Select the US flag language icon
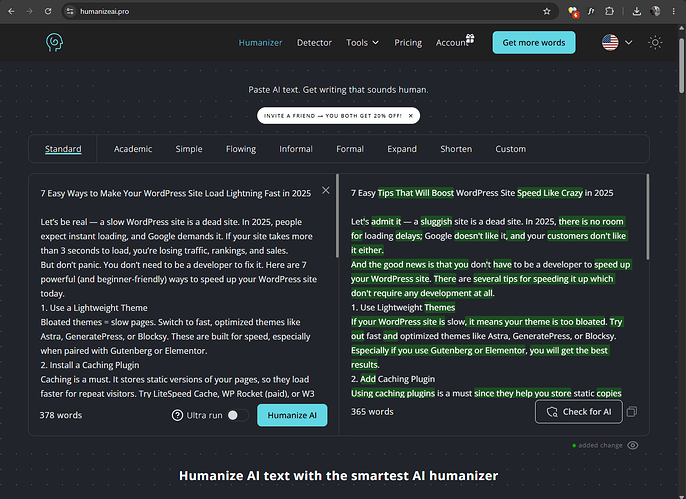Screen dimensions: 686x499 (x=610, y=42)
